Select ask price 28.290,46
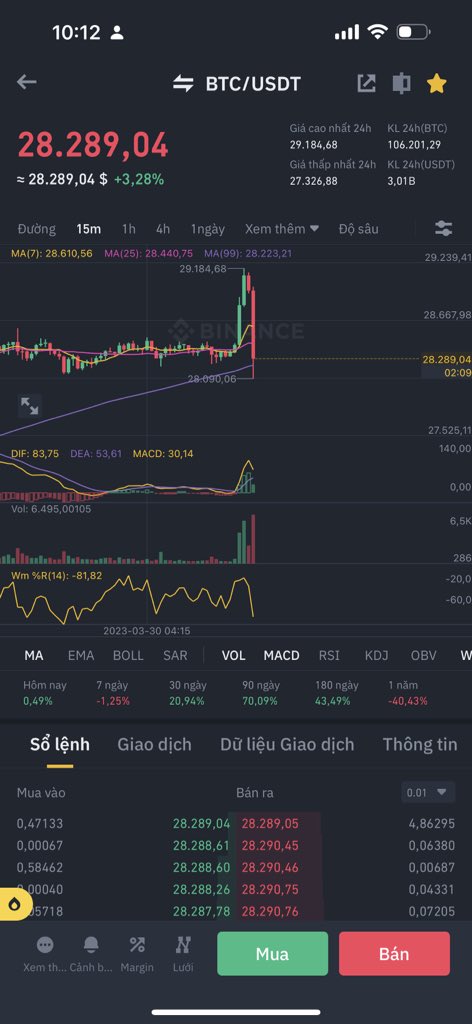 [270, 867]
